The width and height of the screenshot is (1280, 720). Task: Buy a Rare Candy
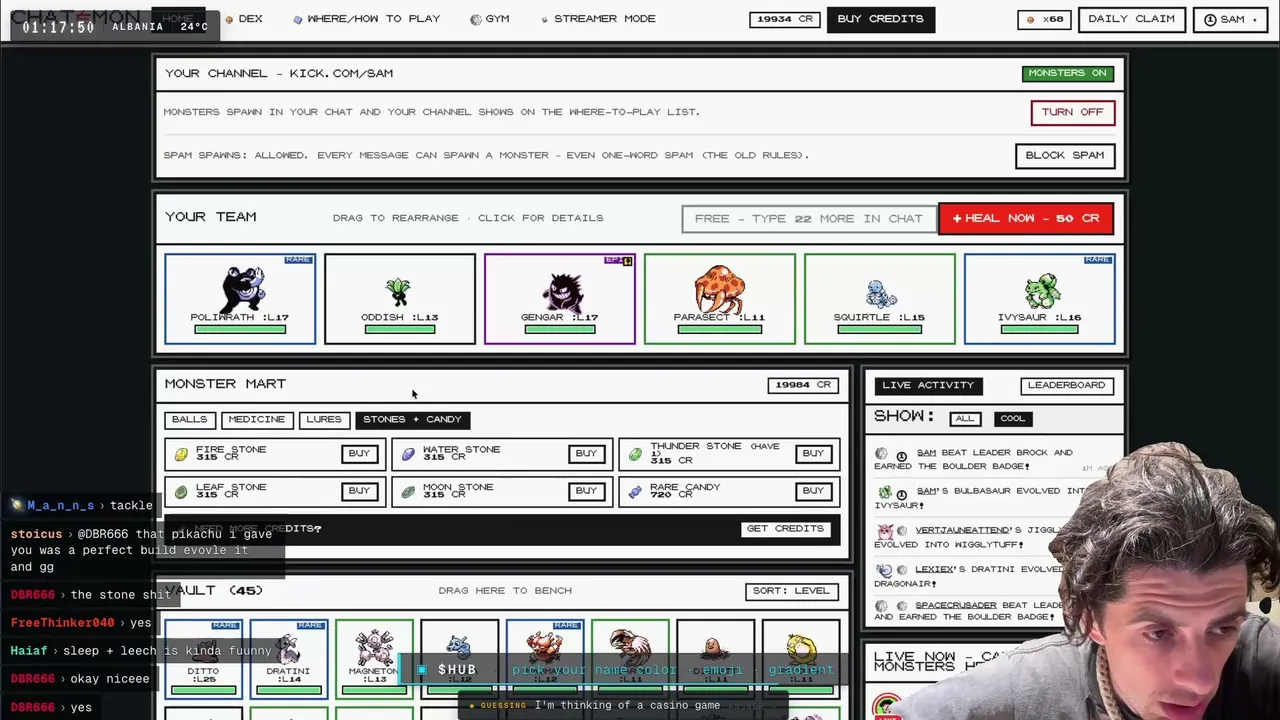tap(813, 491)
